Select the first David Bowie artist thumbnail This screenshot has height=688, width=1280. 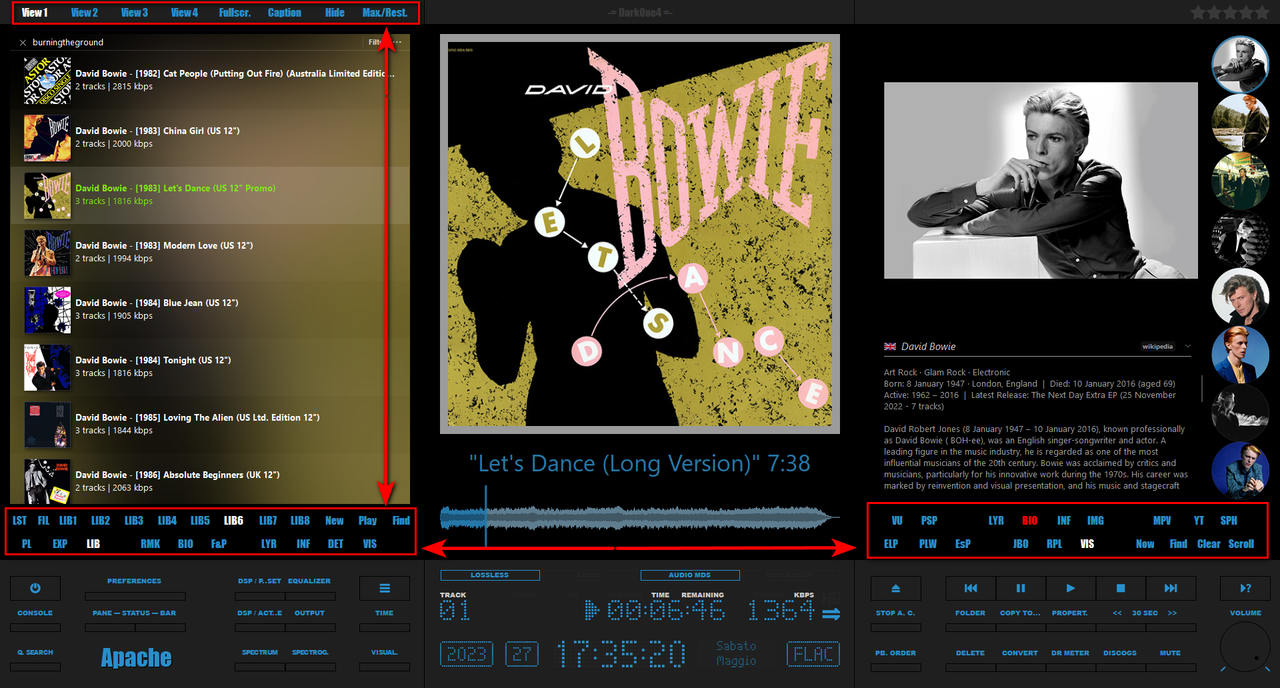pos(1240,65)
